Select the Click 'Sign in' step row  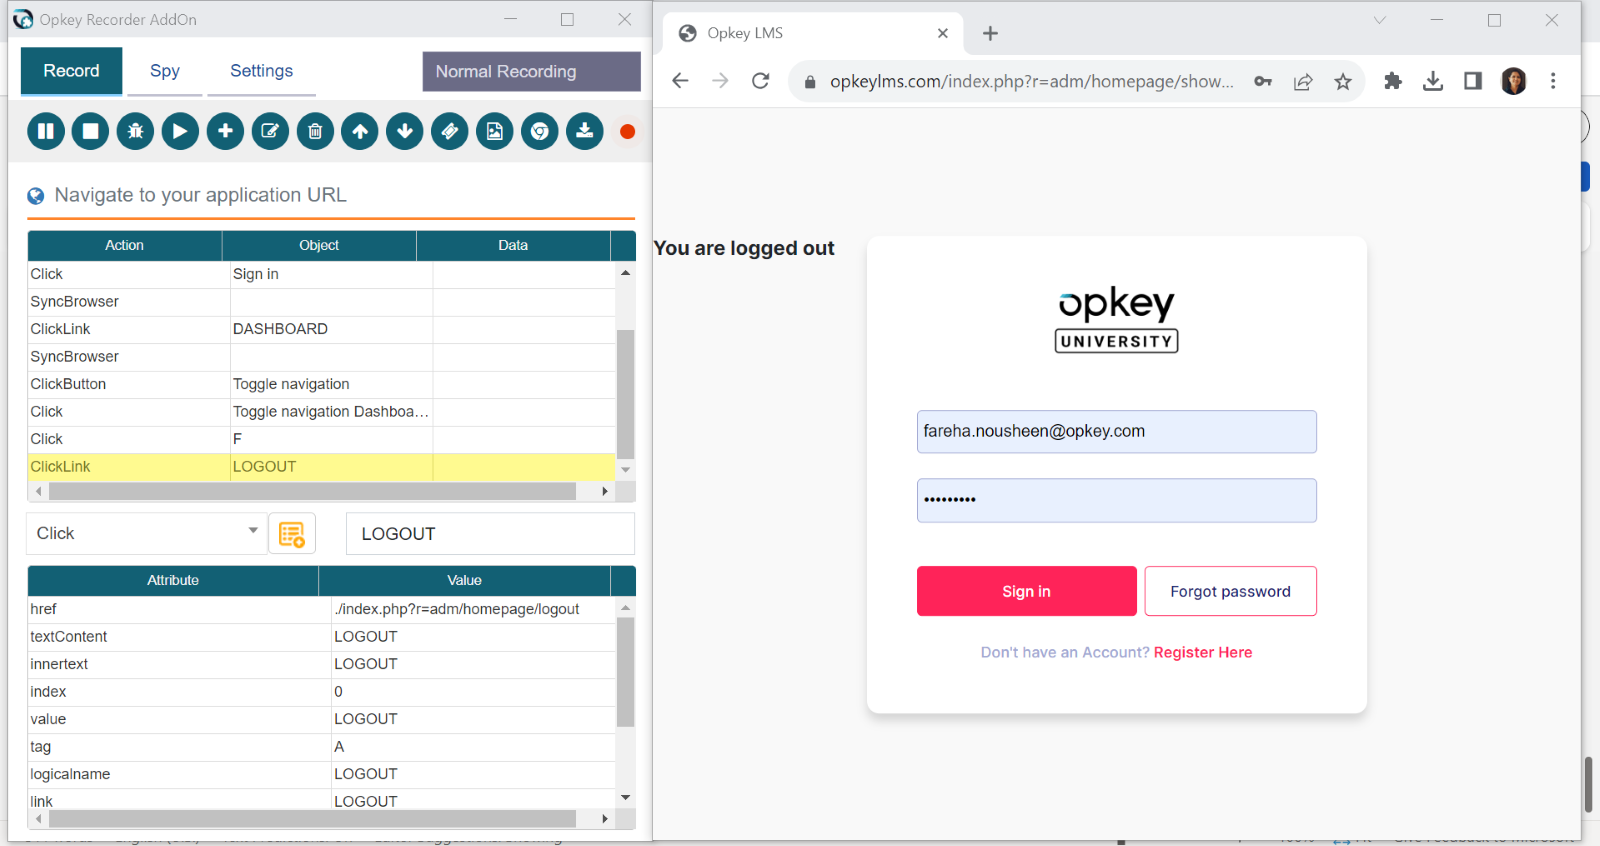[x=322, y=274]
